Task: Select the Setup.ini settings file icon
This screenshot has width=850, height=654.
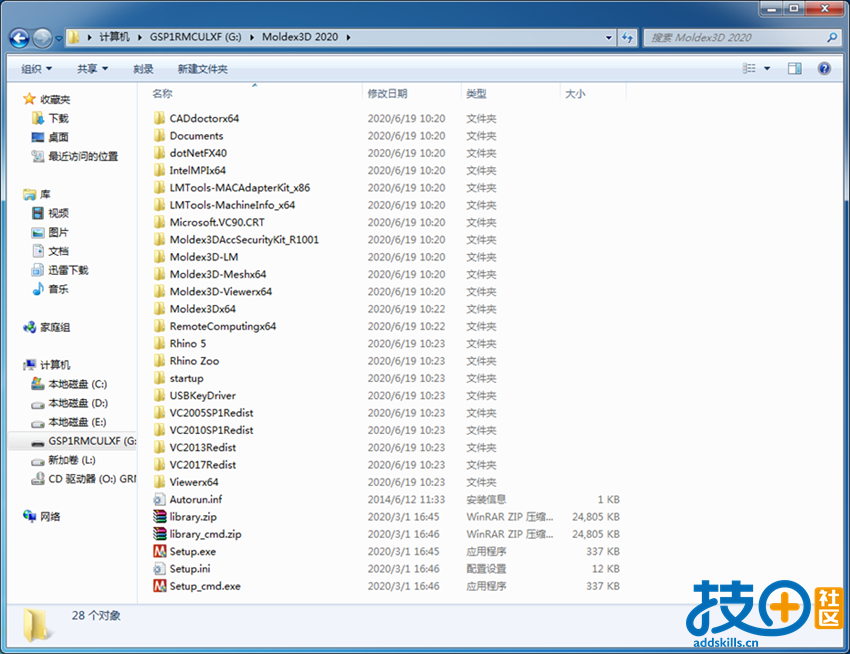Action: [159, 569]
